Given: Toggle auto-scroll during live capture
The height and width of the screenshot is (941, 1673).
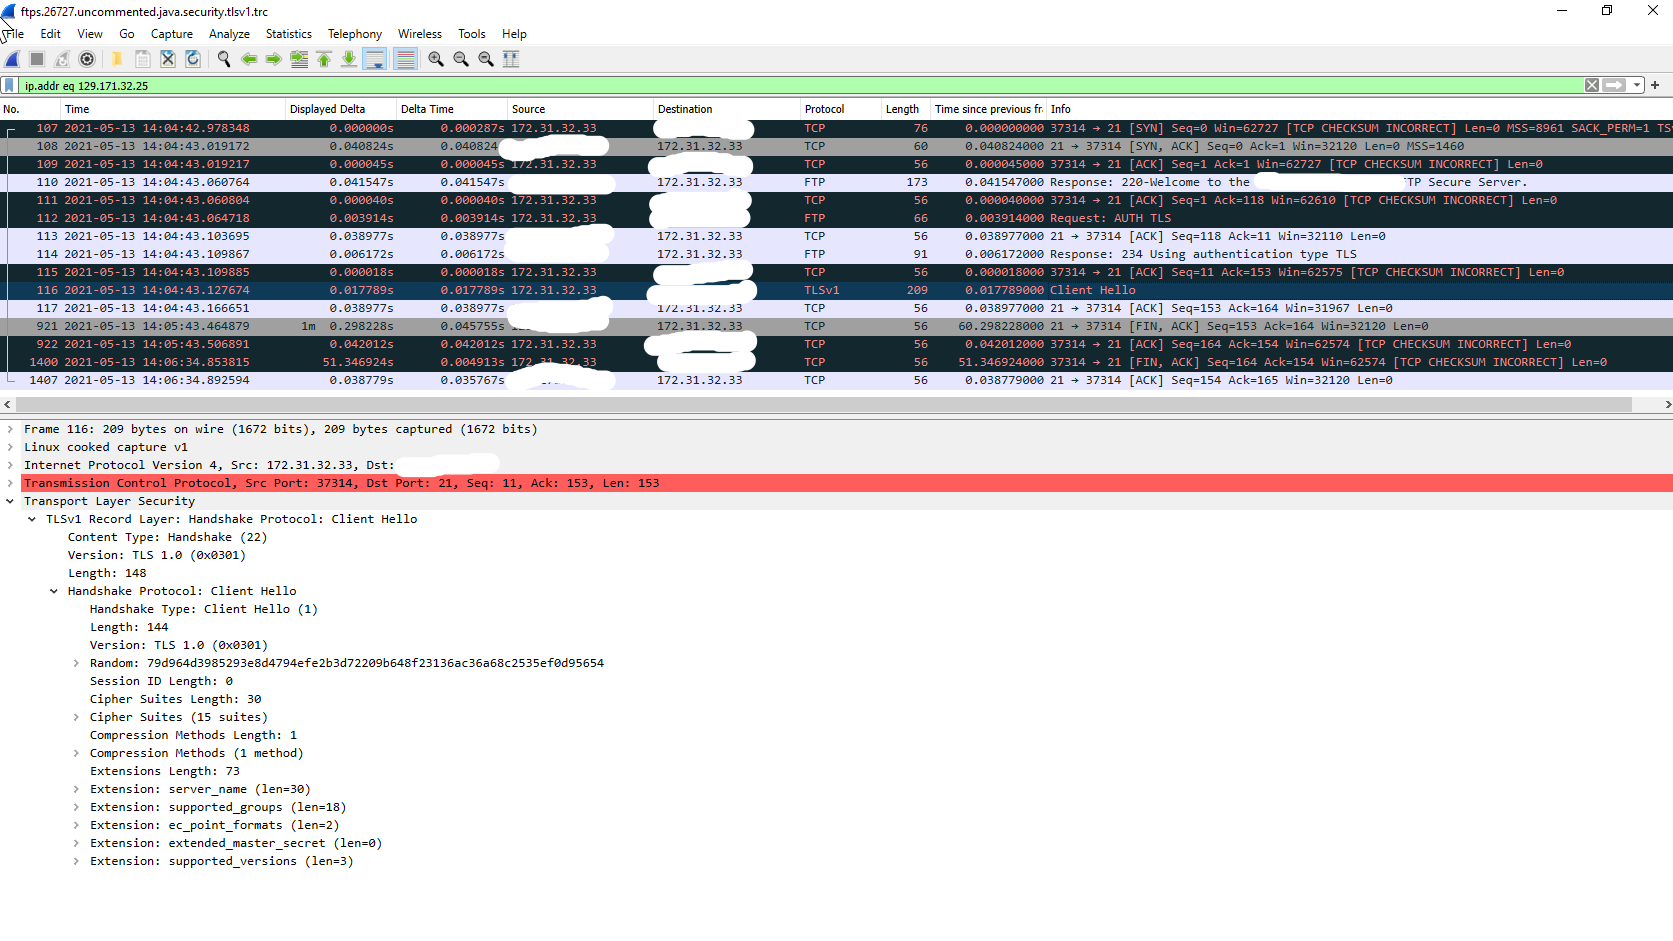Looking at the screenshot, I should click(x=374, y=59).
